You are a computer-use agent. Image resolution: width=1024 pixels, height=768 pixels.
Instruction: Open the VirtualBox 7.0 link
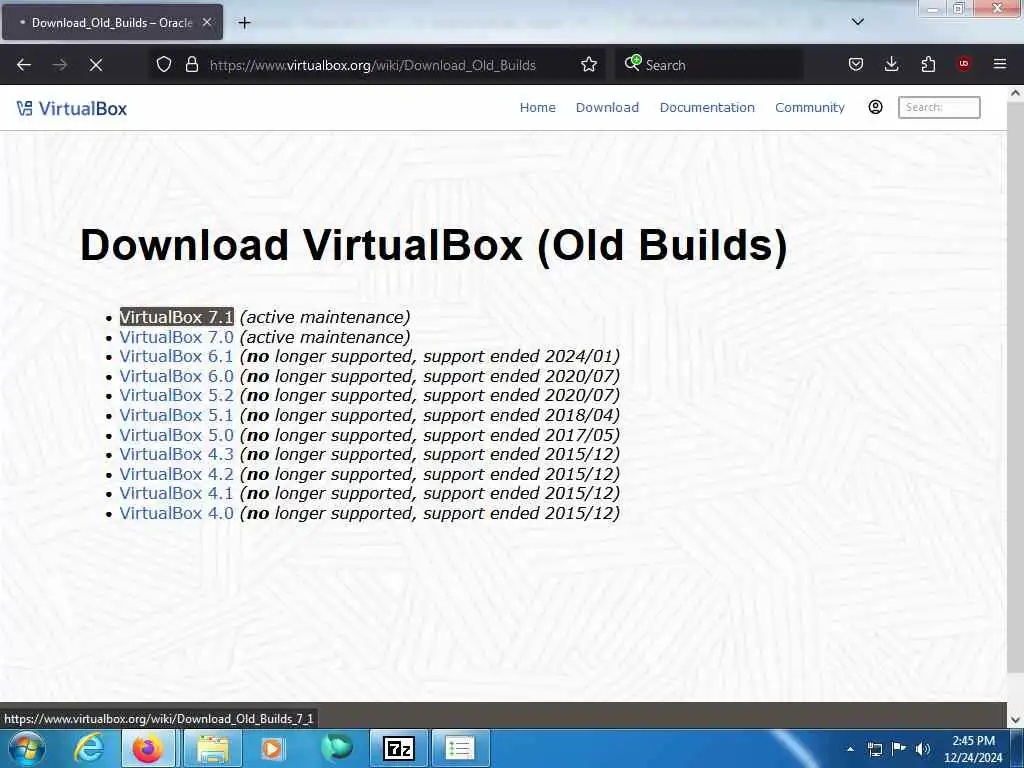[x=176, y=337]
